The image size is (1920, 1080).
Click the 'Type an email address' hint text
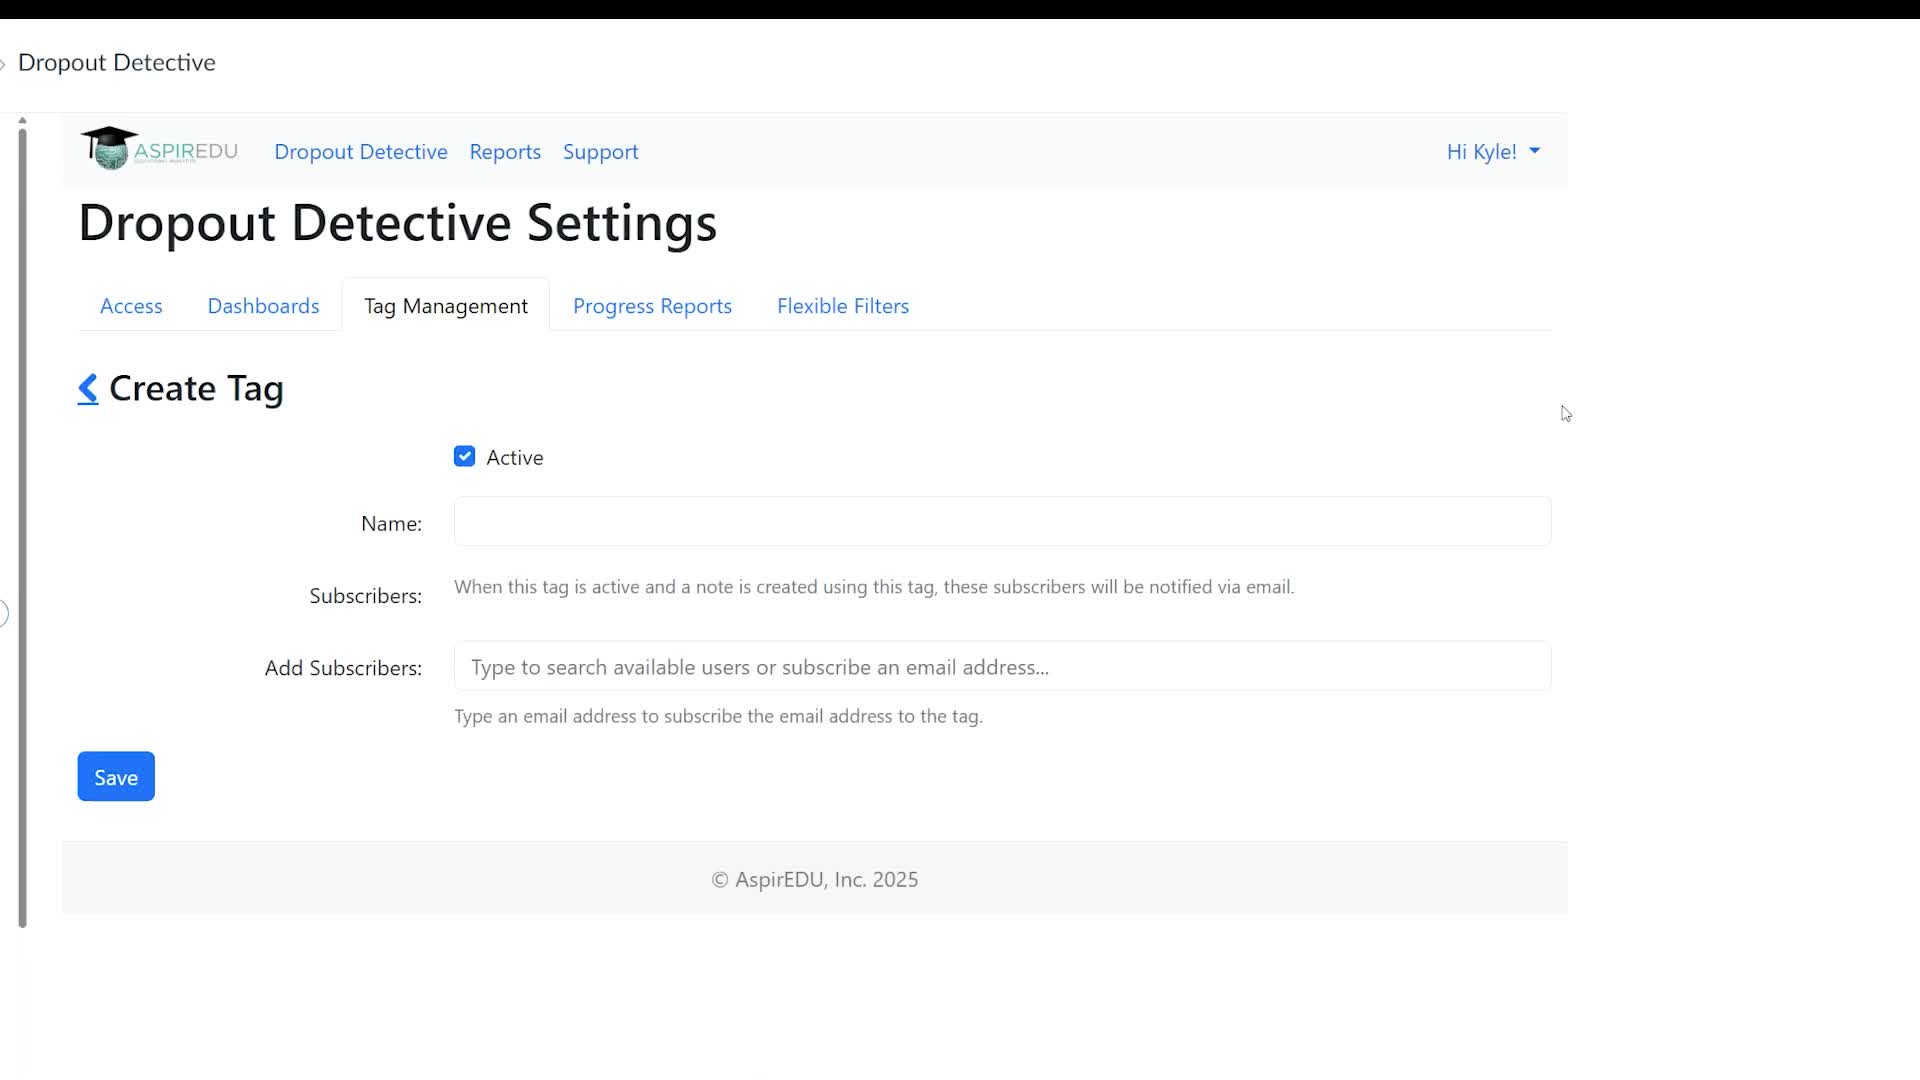718,716
